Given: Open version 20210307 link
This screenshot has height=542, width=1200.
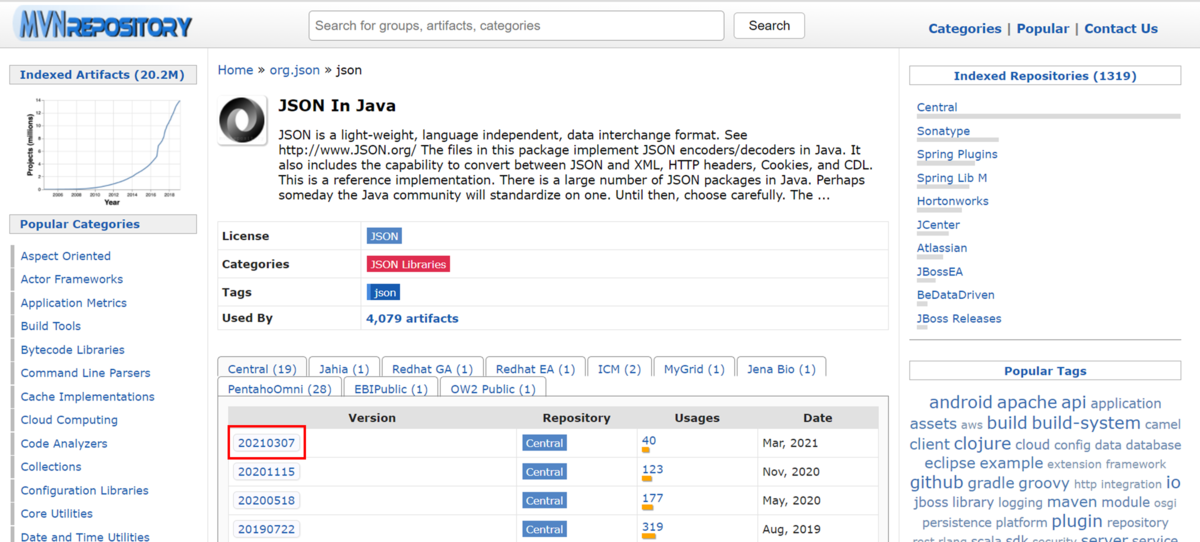Looking at the screenshot, I should click(x=266, y=442).
